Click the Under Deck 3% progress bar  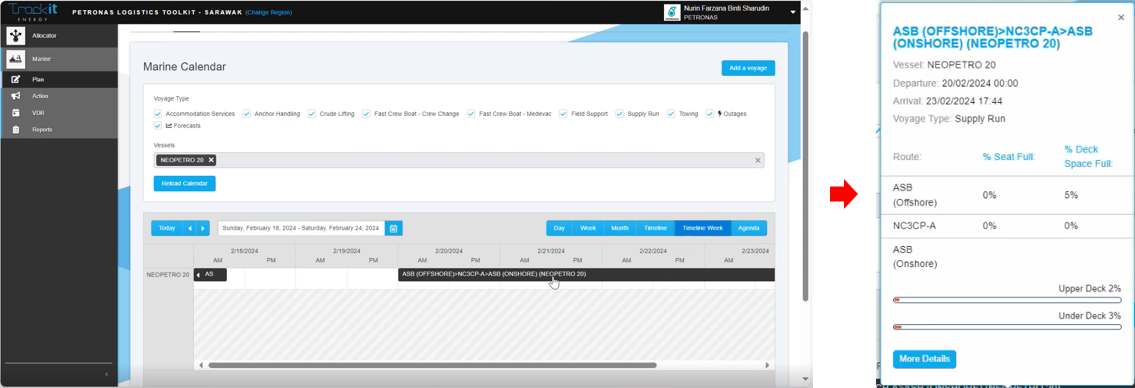pyautogui.click(x=1007, y=327)
